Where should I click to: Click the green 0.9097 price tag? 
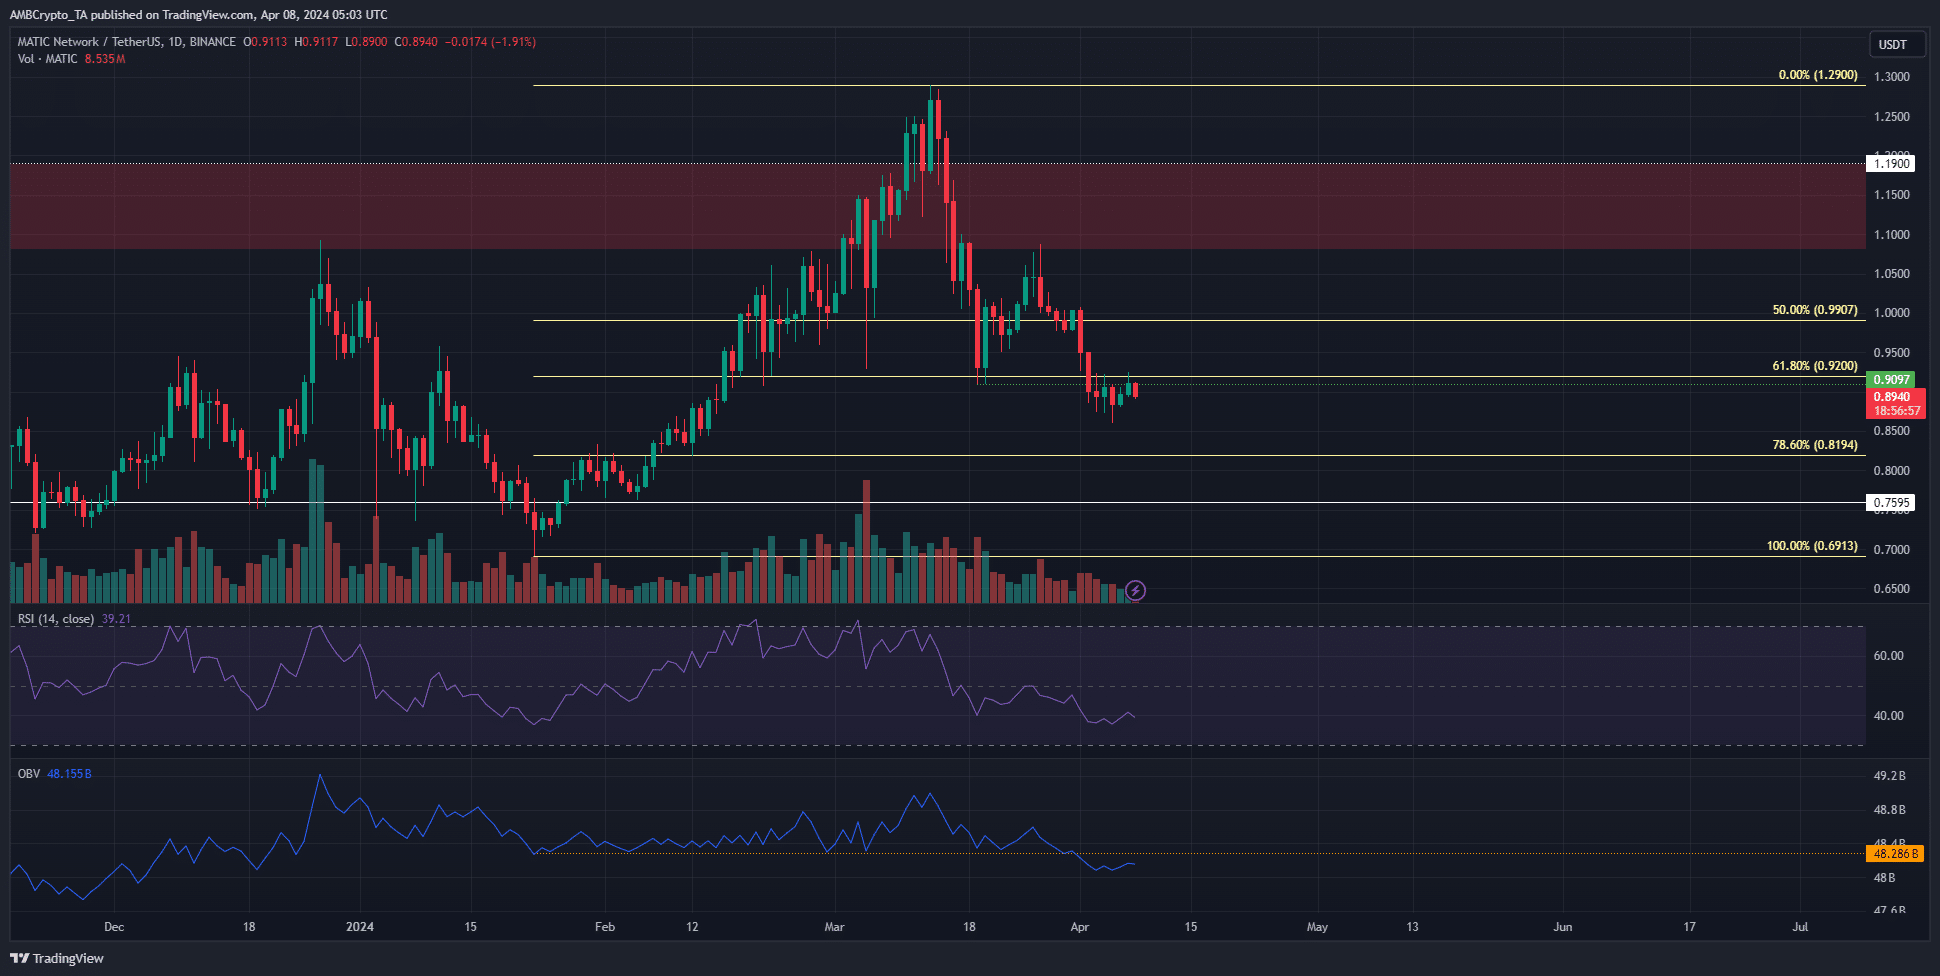pyautogui.click(x=1891, y=380)
